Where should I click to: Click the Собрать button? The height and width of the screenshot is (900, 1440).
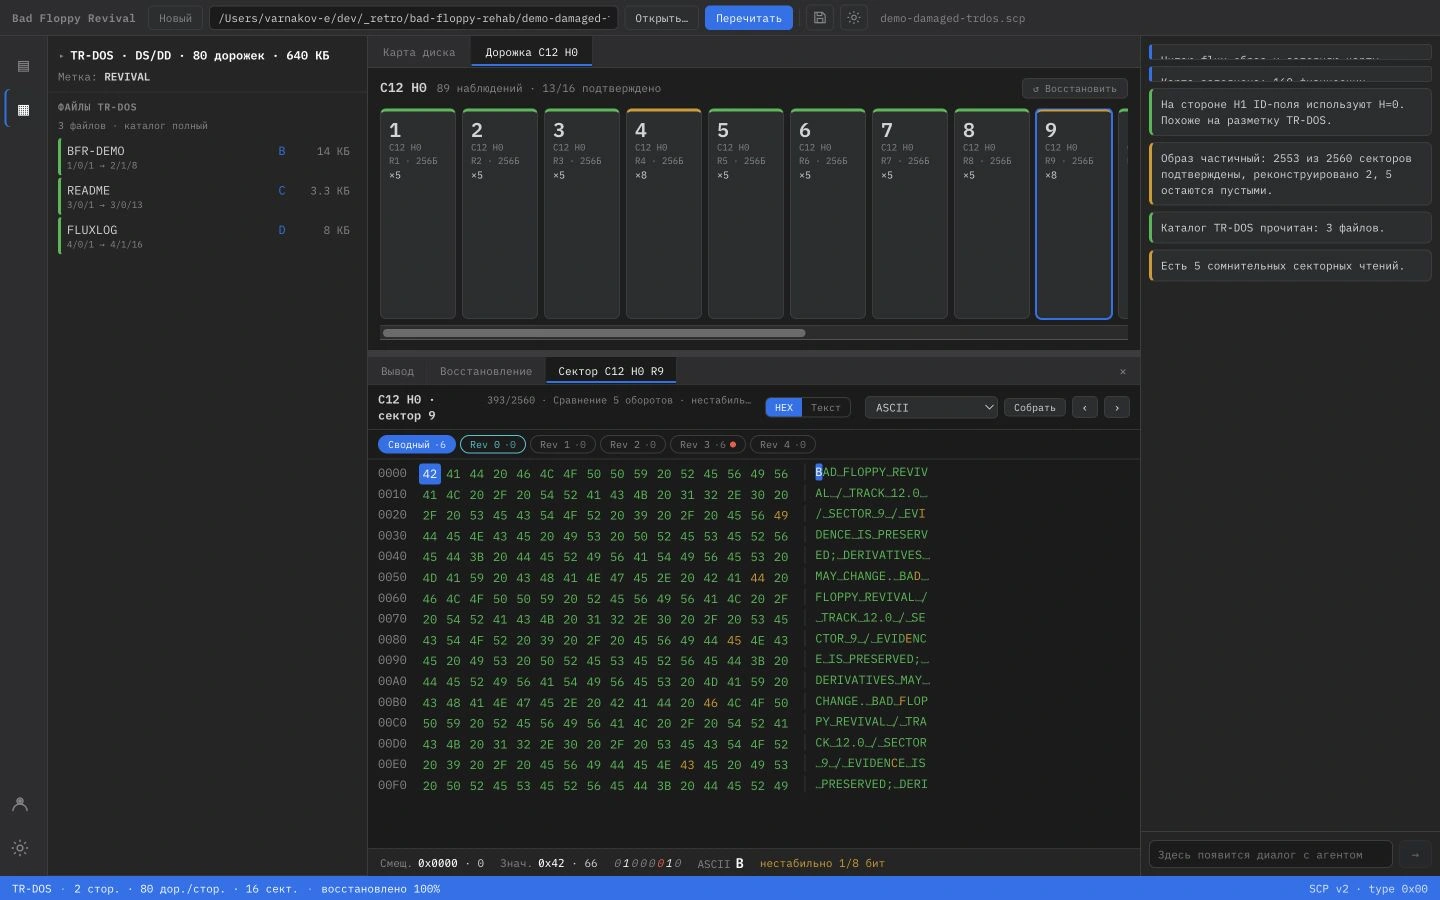1034,407
